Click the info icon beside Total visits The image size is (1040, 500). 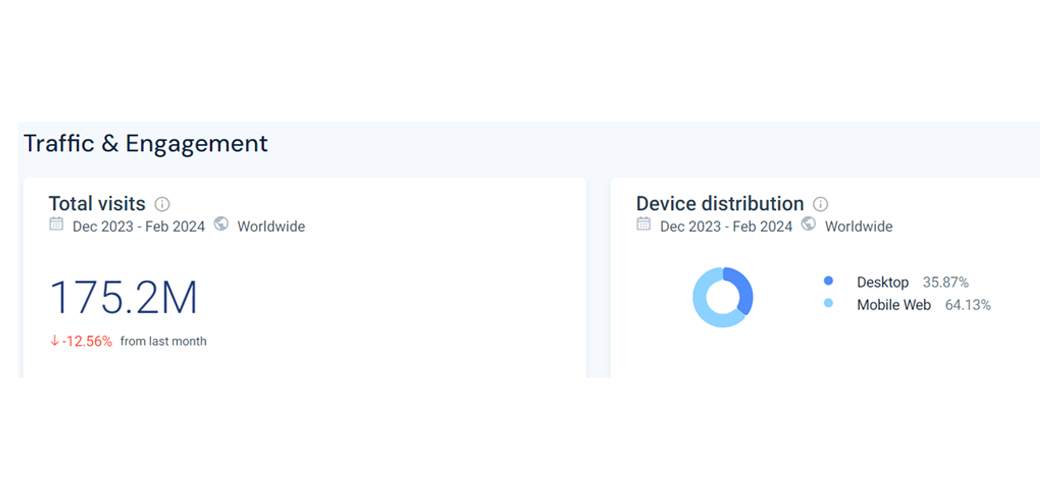(x=162, y=204)
